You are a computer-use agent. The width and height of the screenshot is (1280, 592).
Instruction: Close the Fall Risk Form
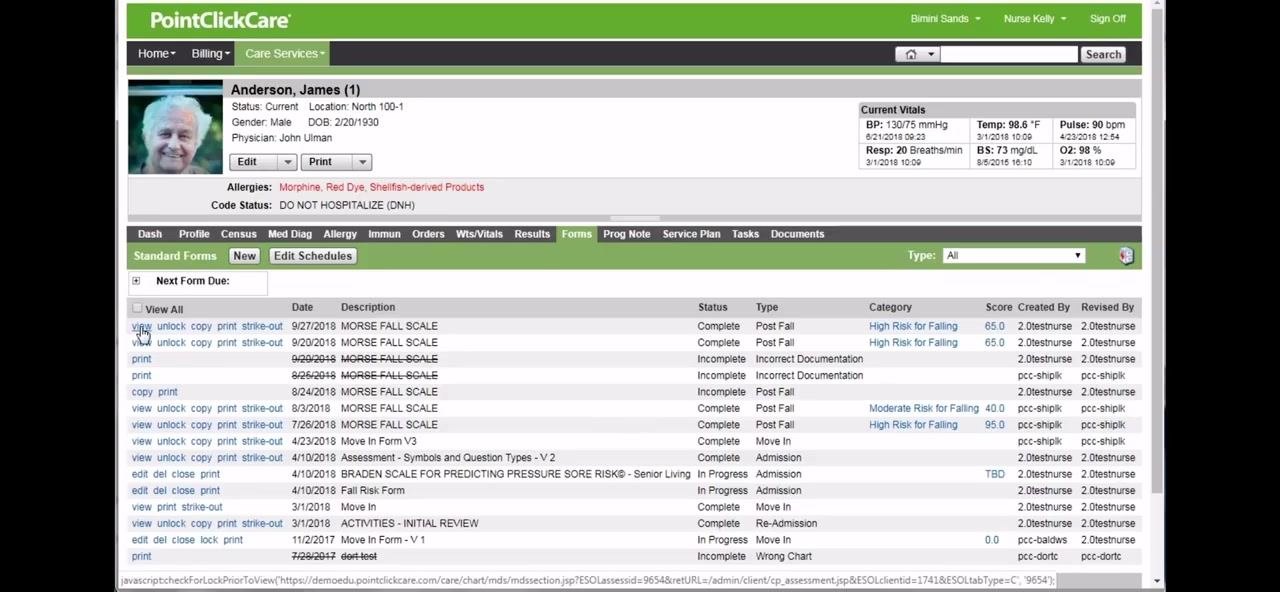click(x=183, y=491)
